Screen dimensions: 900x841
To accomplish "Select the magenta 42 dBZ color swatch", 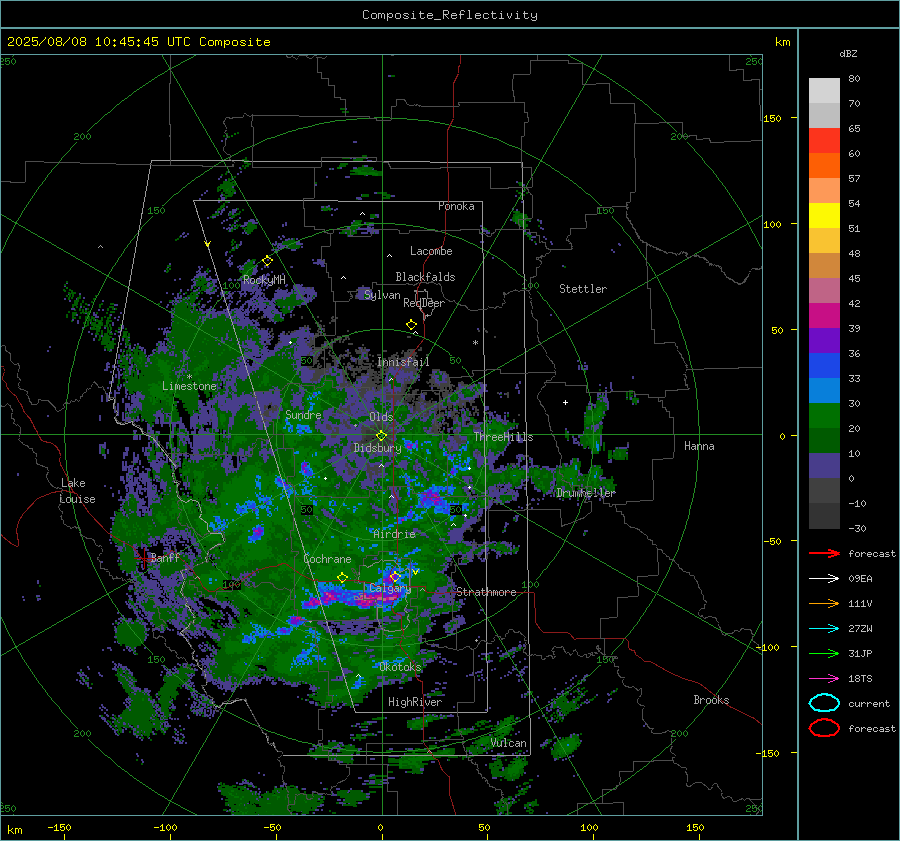I will (824, 315).
